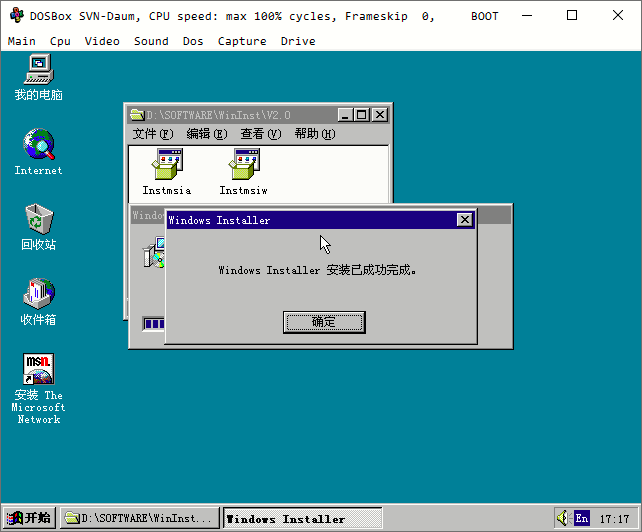Open the 帮助(H) menu
642x532 pixels.
[315, 134]
